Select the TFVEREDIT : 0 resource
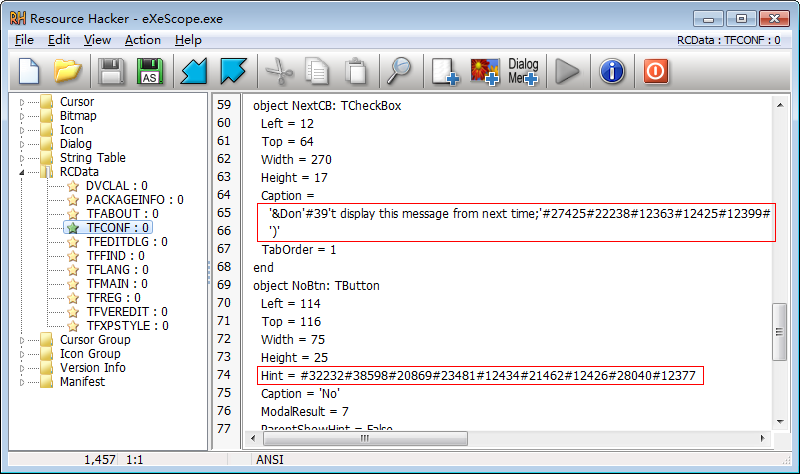 point(127,312)
